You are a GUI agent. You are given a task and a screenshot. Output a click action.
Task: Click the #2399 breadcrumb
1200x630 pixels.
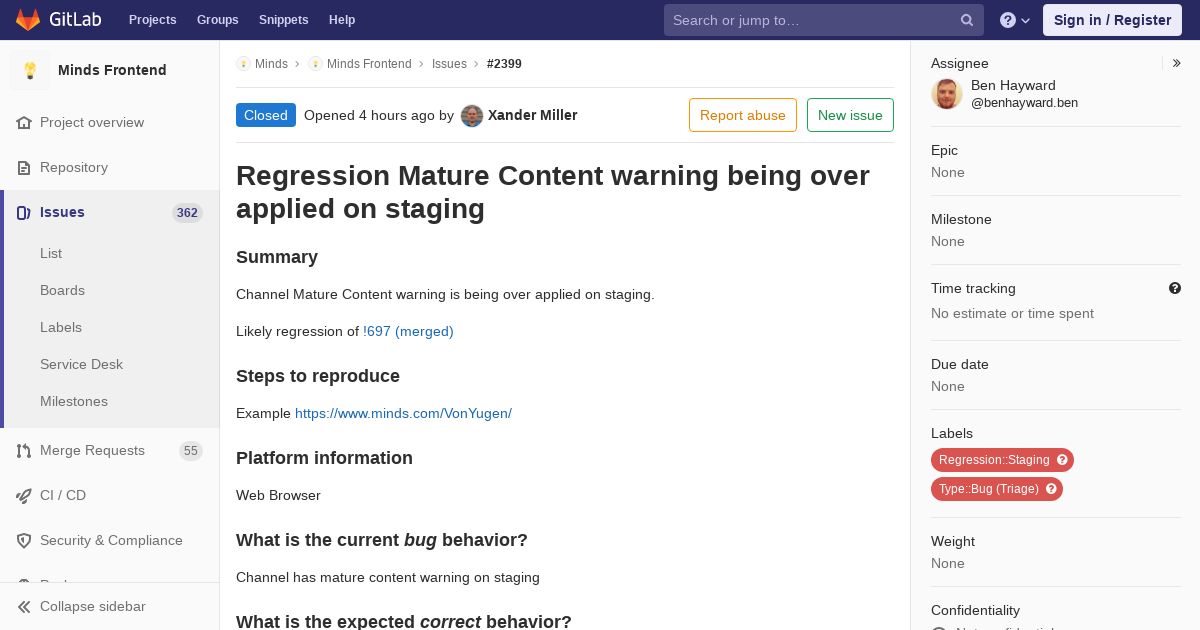504,64
